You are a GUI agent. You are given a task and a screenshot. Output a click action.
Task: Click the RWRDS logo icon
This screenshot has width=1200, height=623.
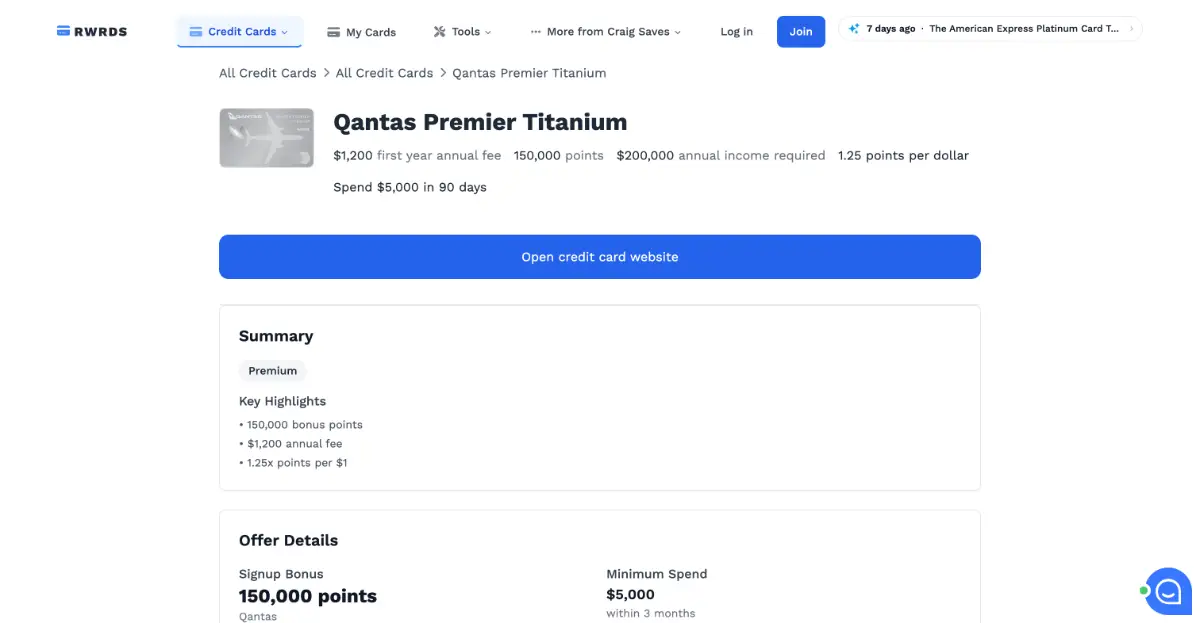coord(64,31)
